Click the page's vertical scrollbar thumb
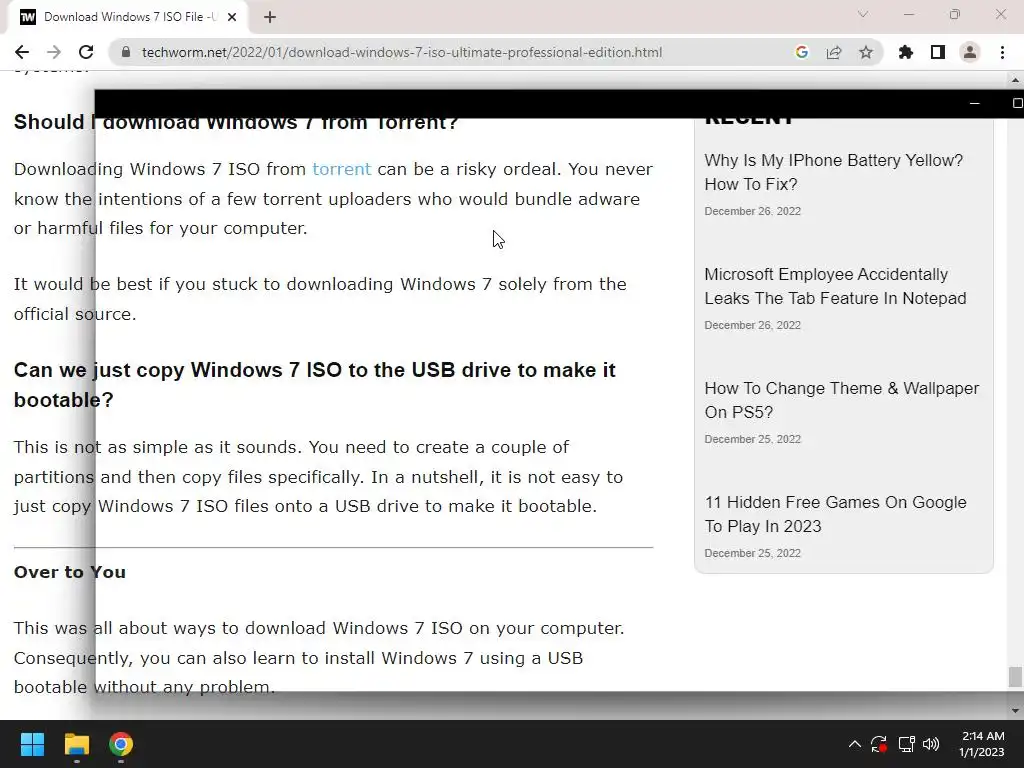 point(1014,677)
